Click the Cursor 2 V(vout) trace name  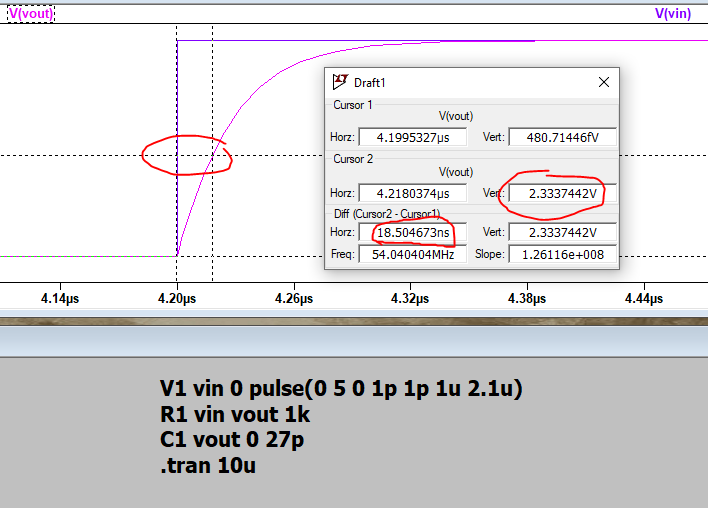[x=456, y=172]
